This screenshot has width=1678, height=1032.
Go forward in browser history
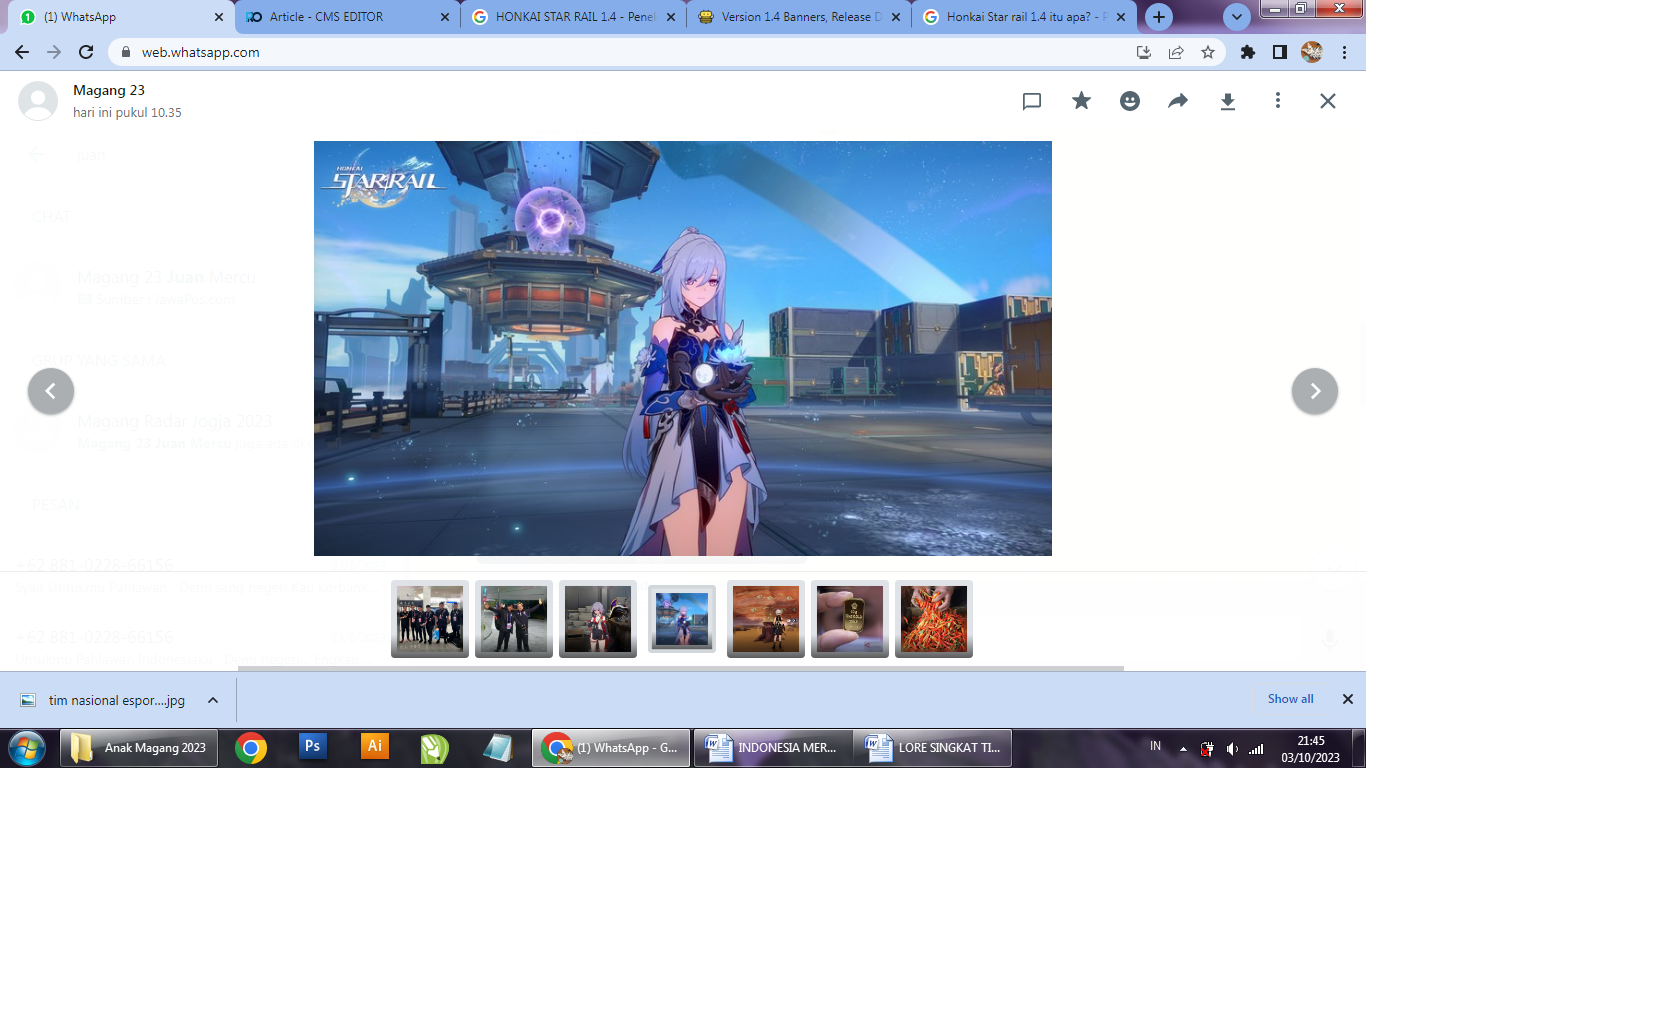pos(54,52)
